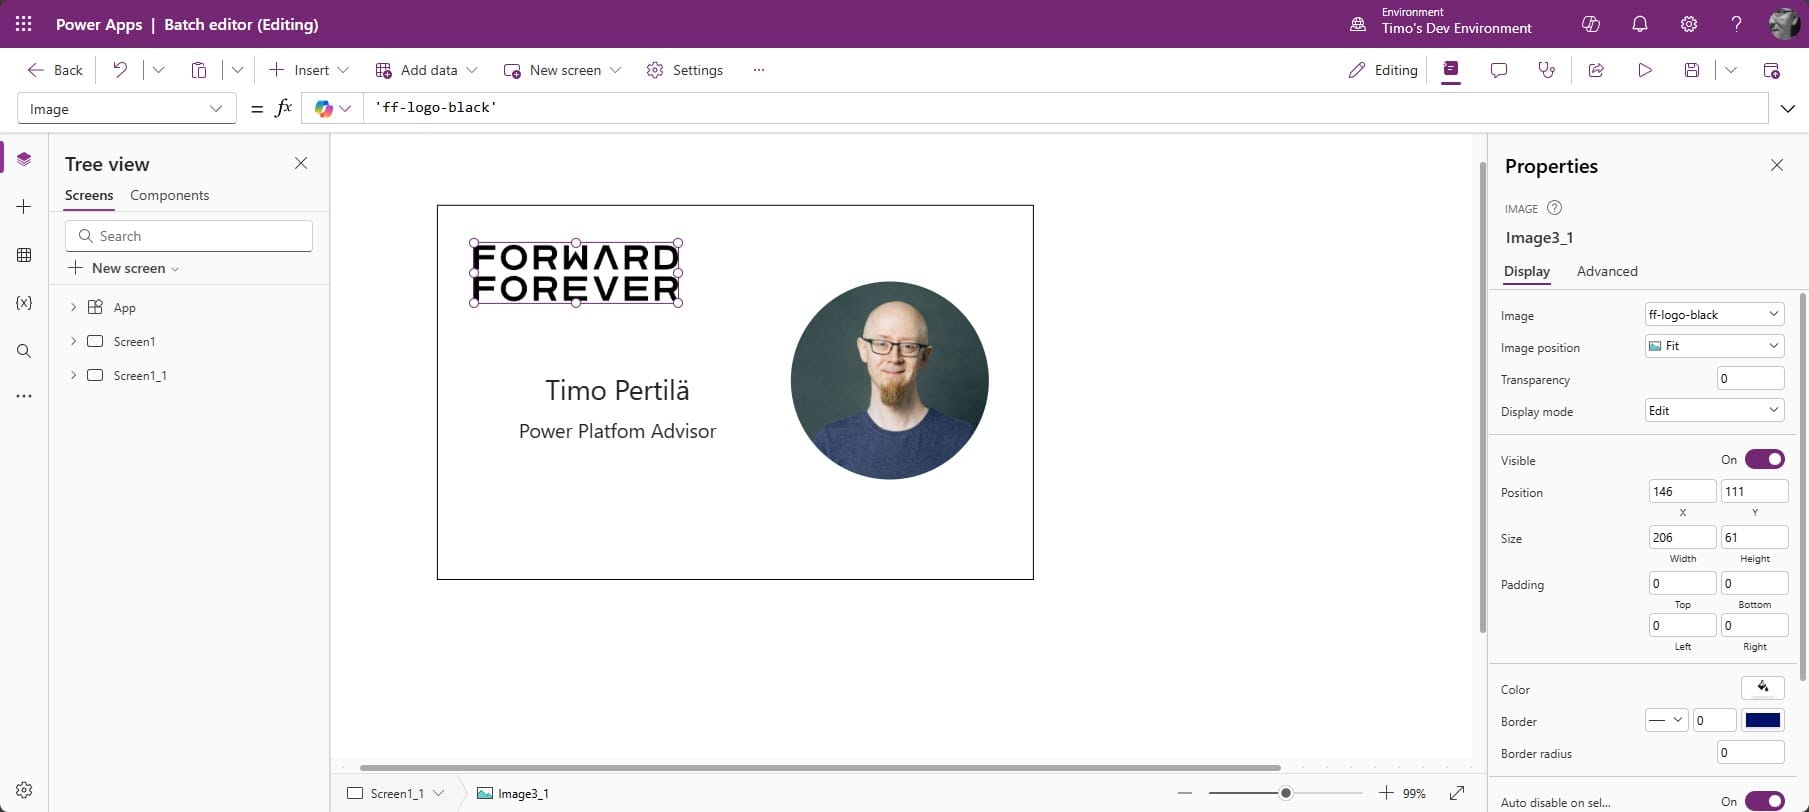Toggle Auto disable on select switch
This screenshot has height=812, width=1809.
tap(1764, 801)
